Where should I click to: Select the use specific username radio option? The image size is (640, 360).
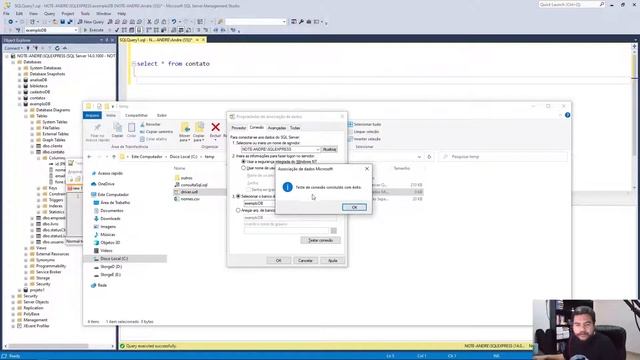tap(243, 168)
